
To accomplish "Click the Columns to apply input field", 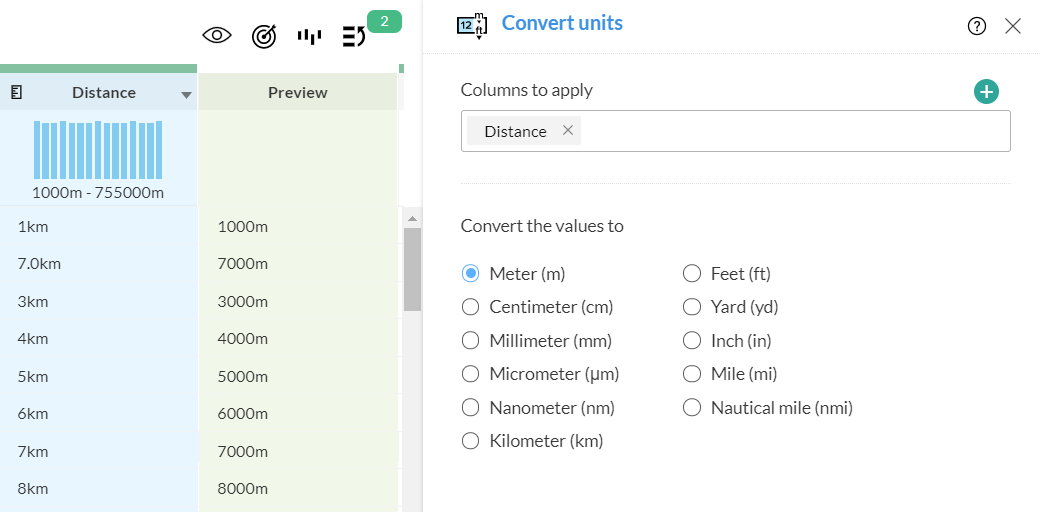I will point(790,131).
